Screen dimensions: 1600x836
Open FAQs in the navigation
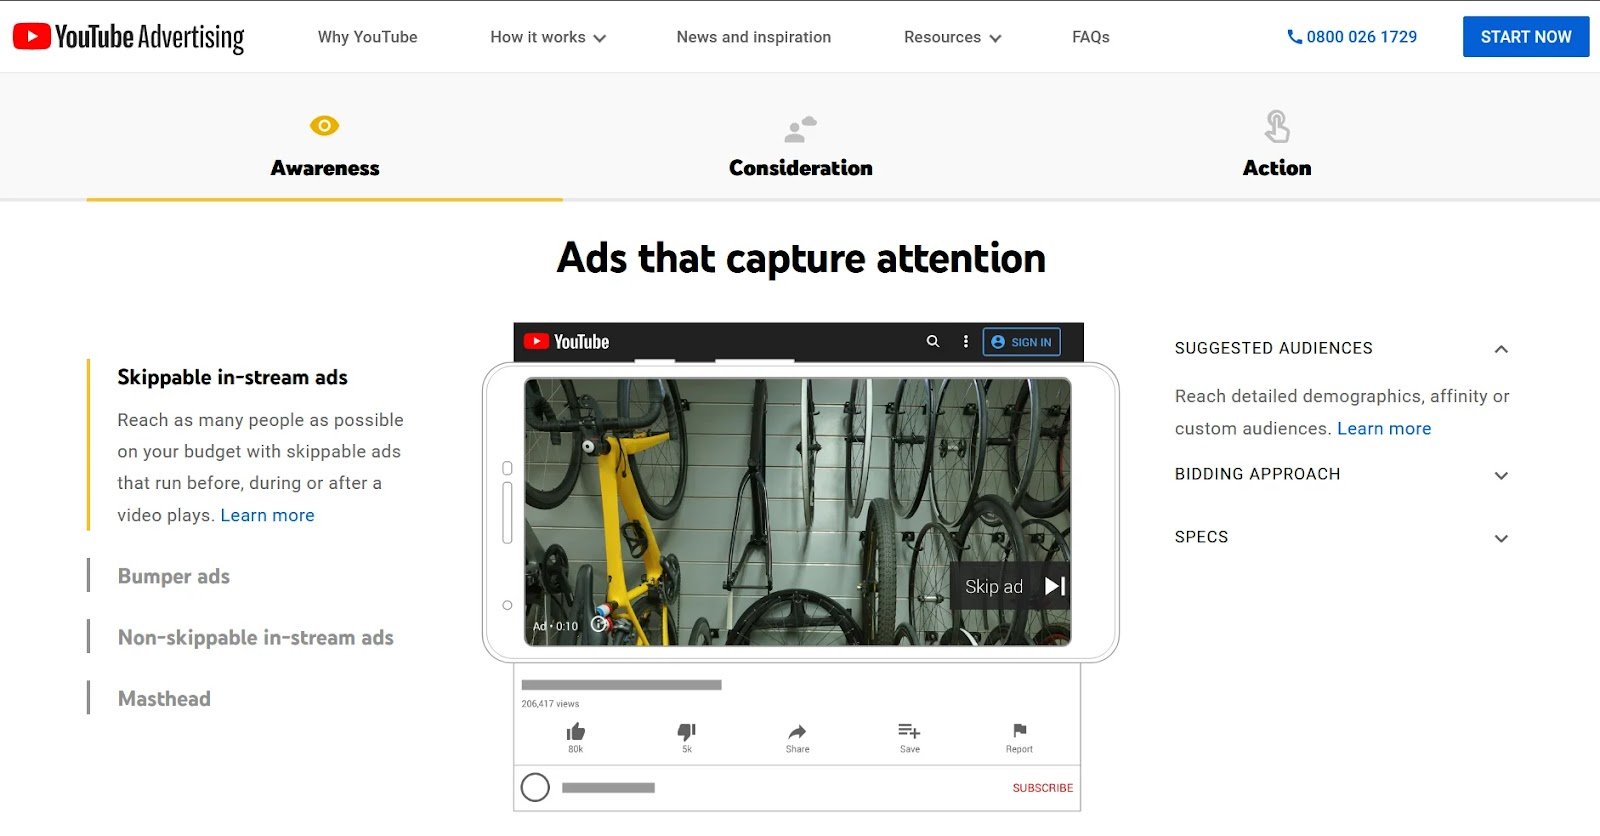coord(1091,37)
